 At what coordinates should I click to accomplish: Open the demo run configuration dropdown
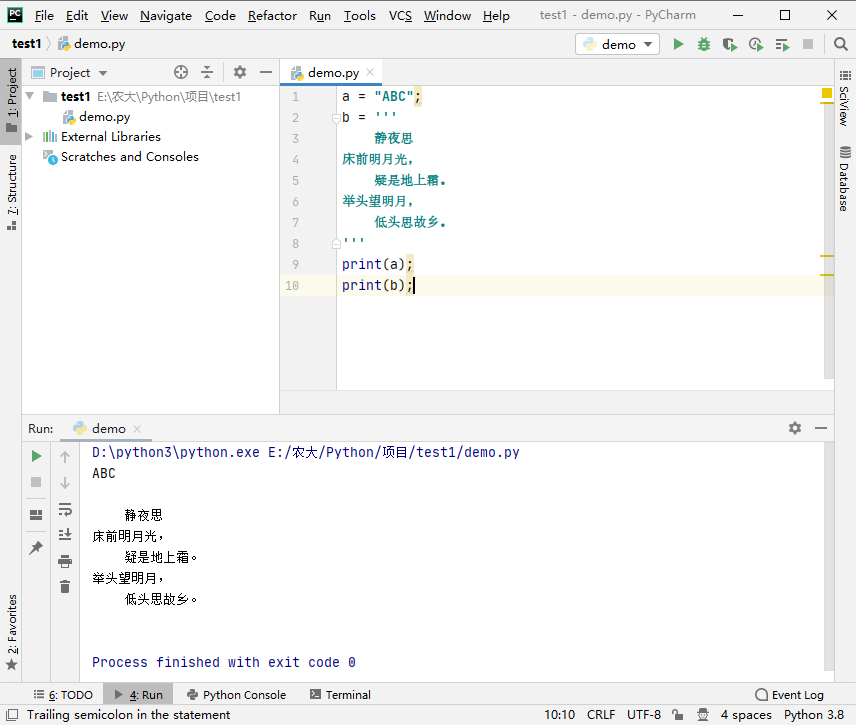(x=618, y=44)
